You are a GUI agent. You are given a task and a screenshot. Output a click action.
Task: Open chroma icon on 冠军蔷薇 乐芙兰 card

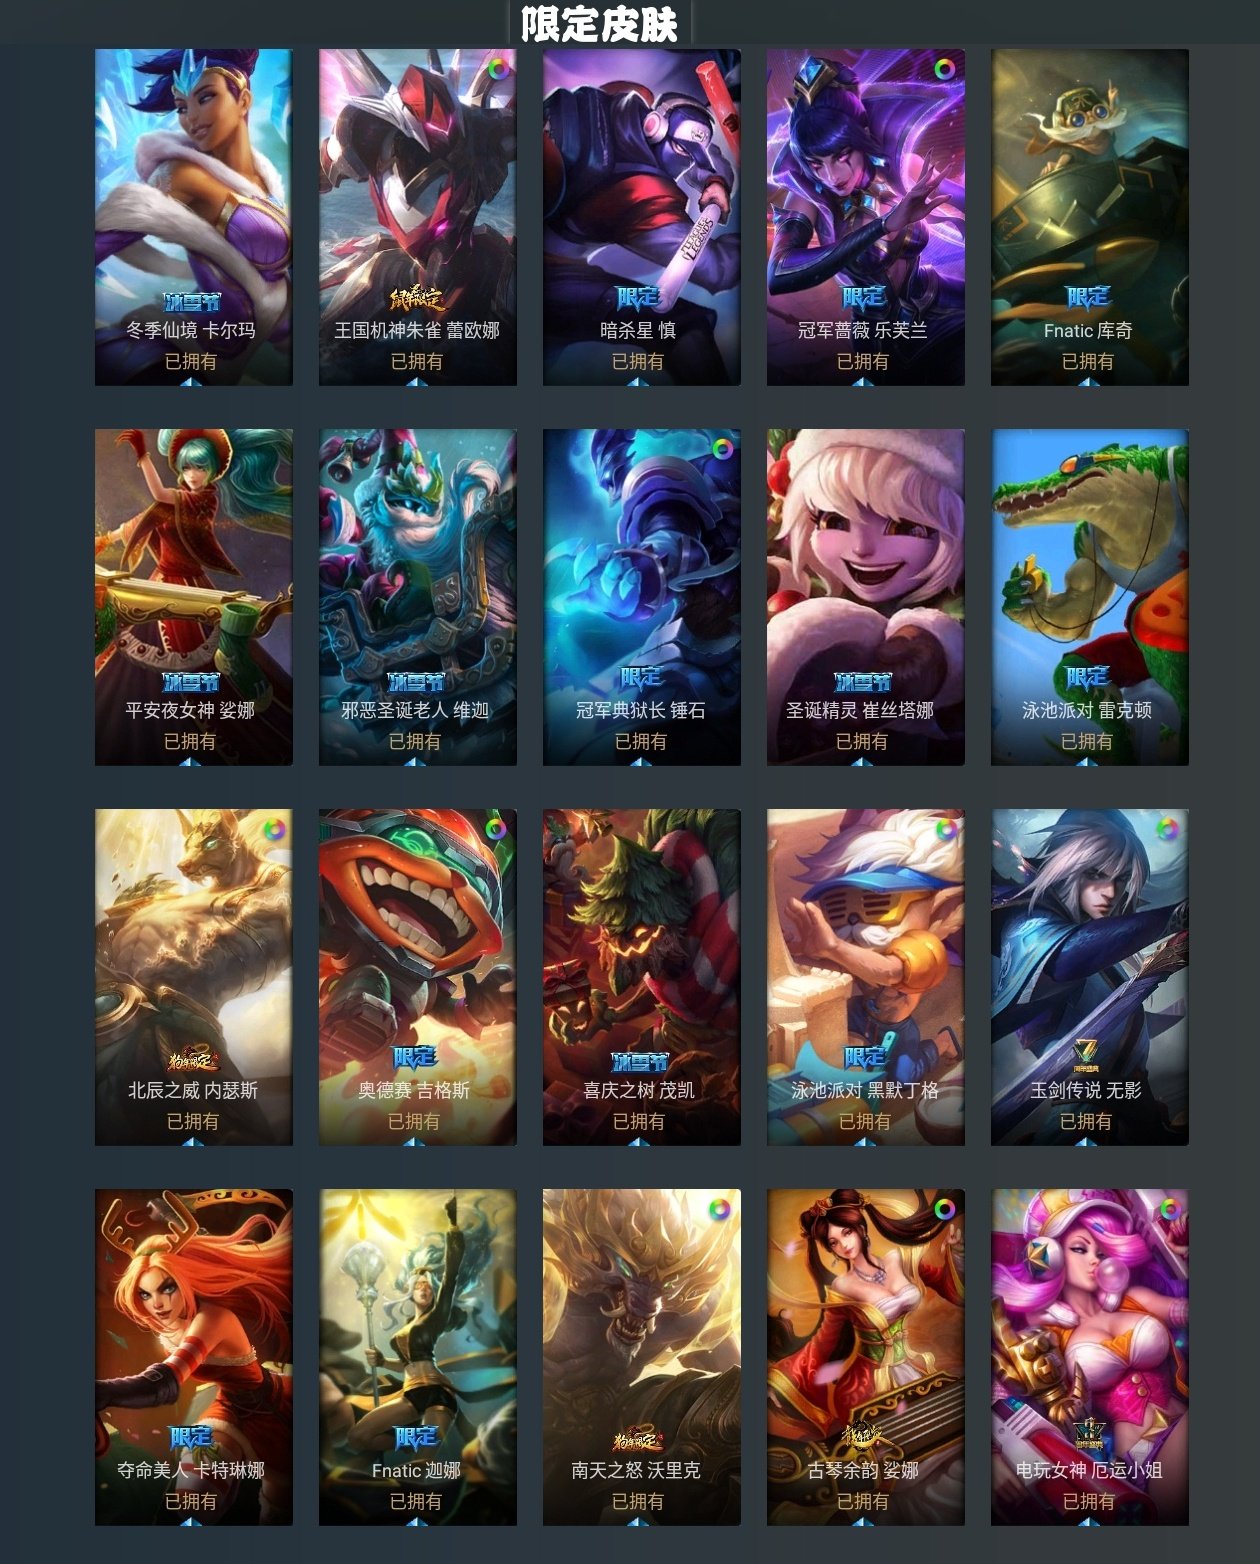944,69
